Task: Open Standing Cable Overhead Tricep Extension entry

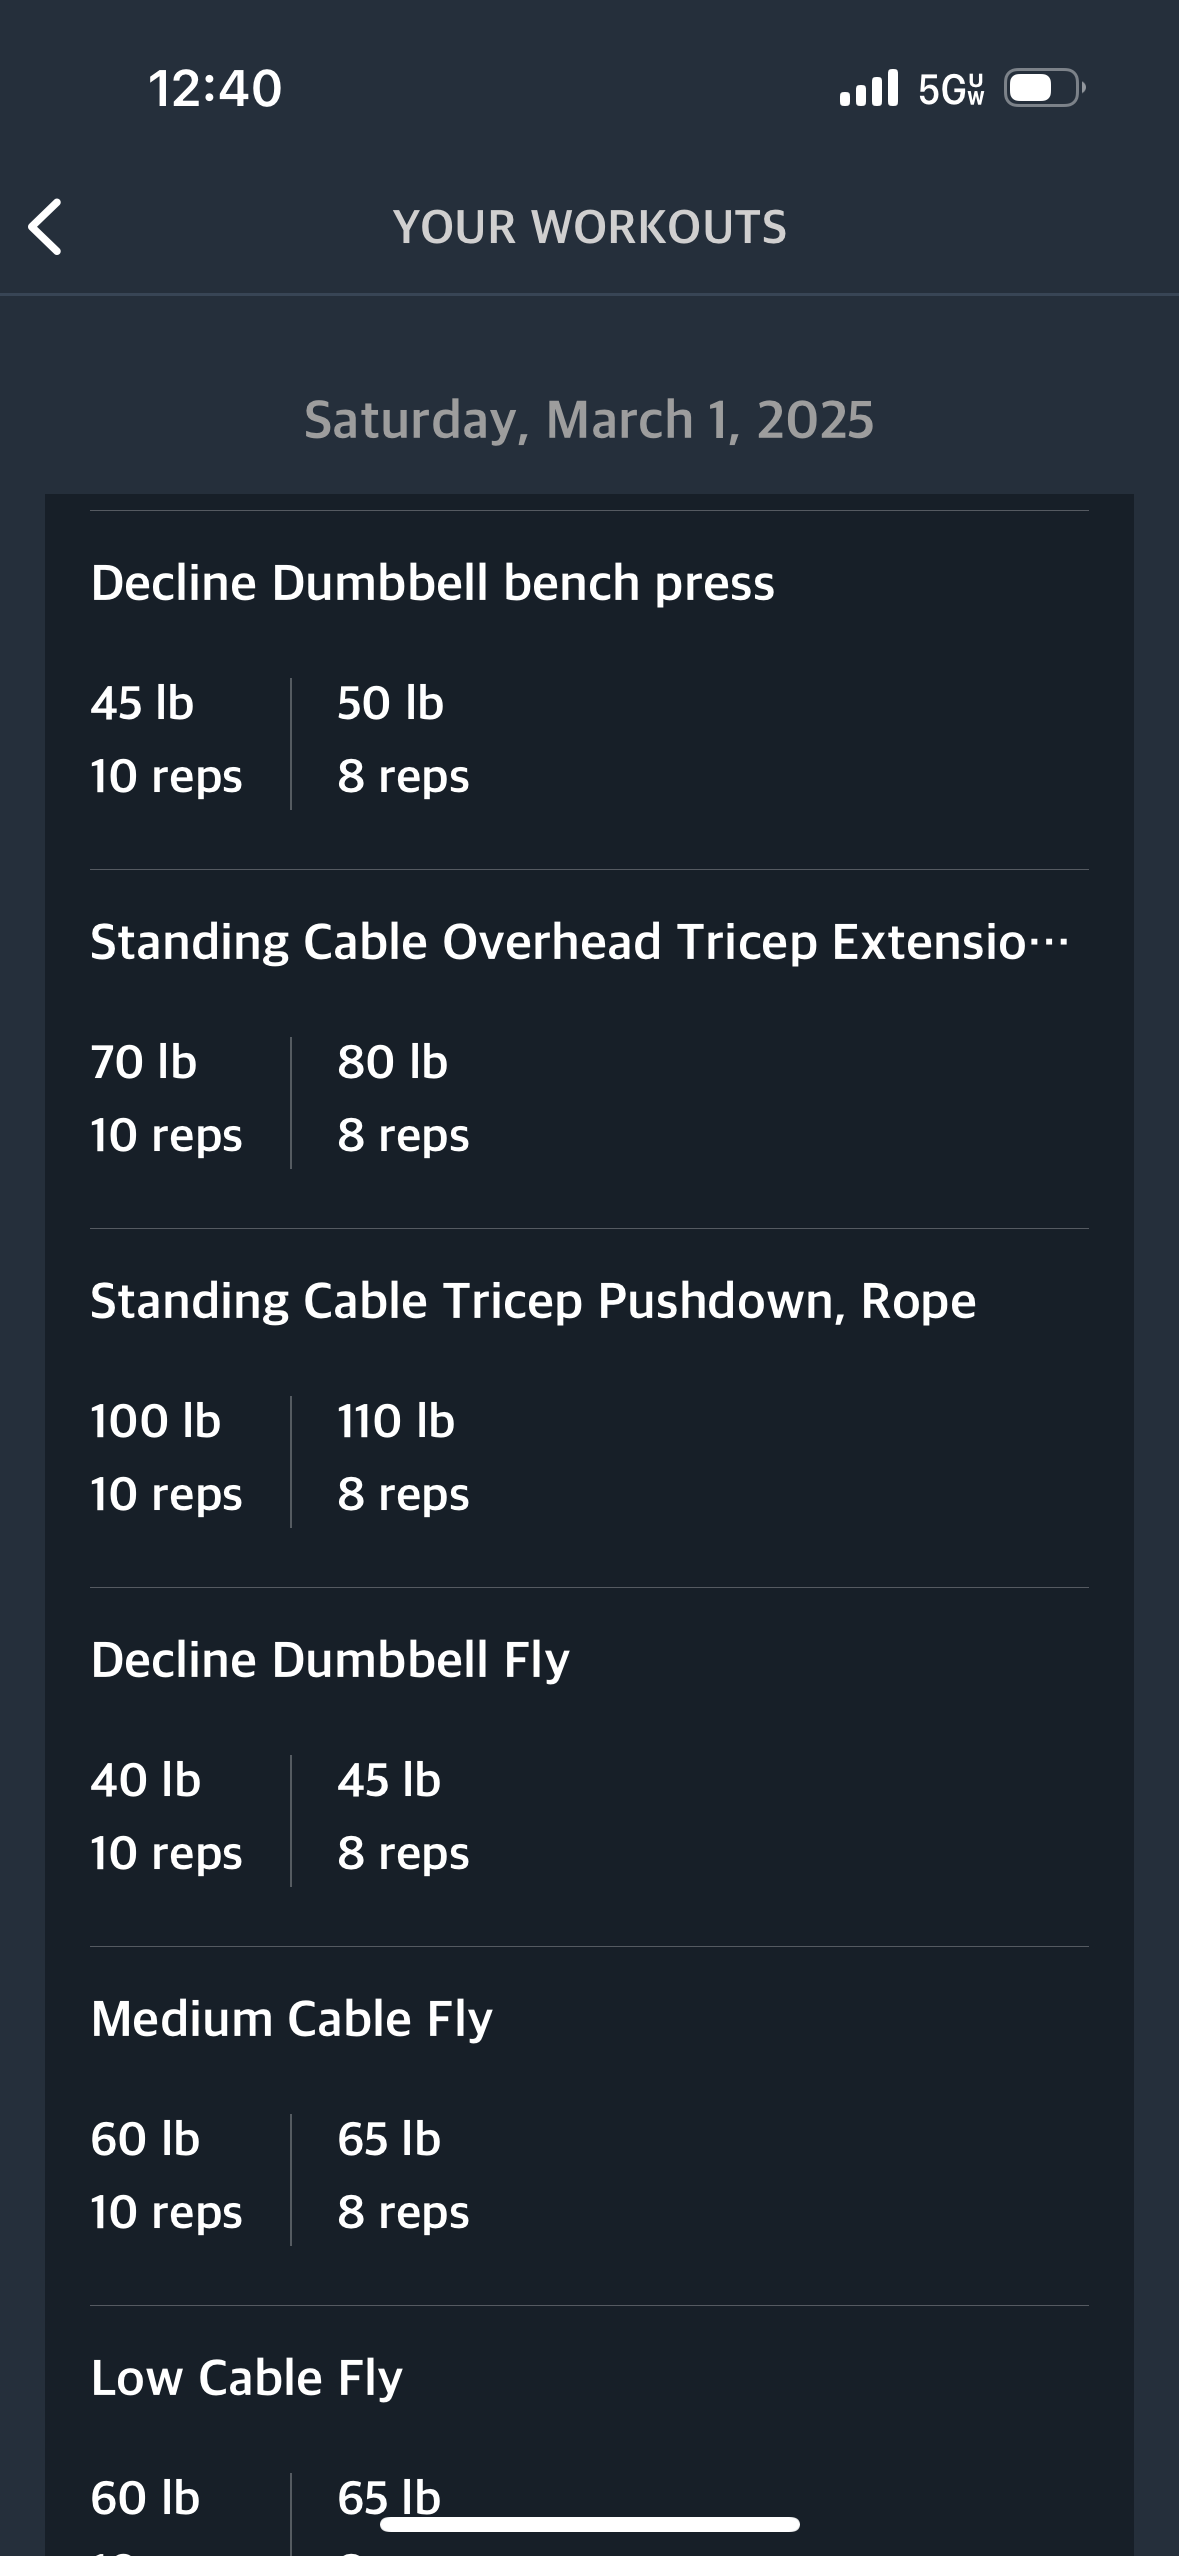Action: pos(580,942)
